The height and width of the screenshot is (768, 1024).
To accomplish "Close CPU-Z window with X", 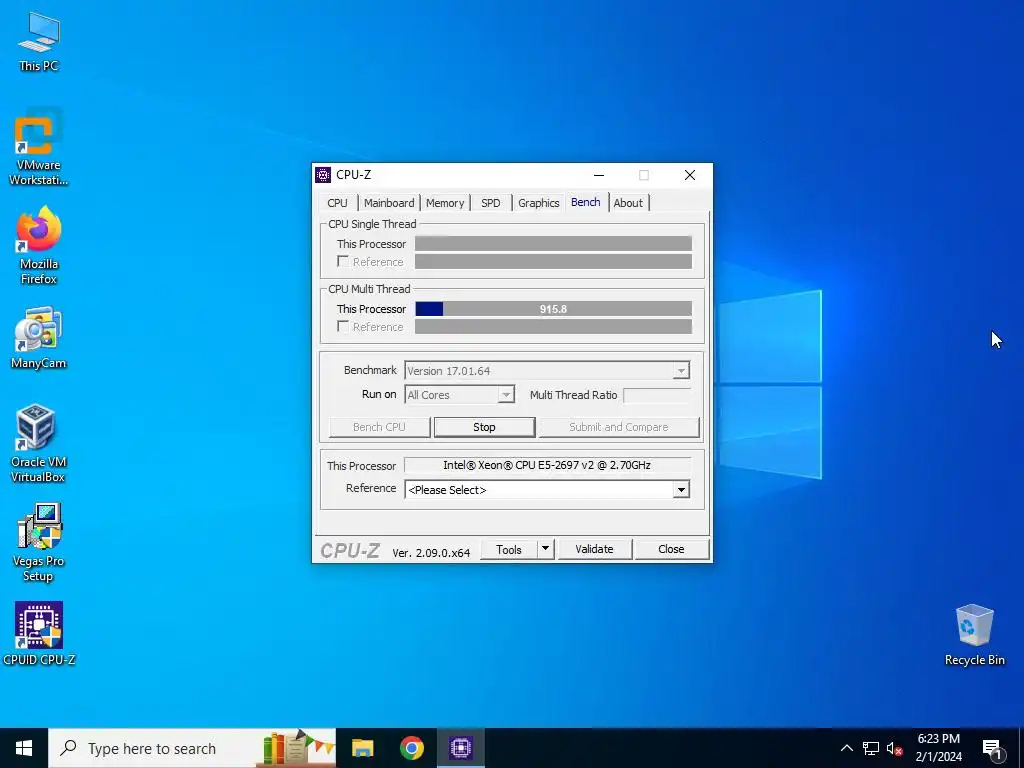I will tap(690, 175).
